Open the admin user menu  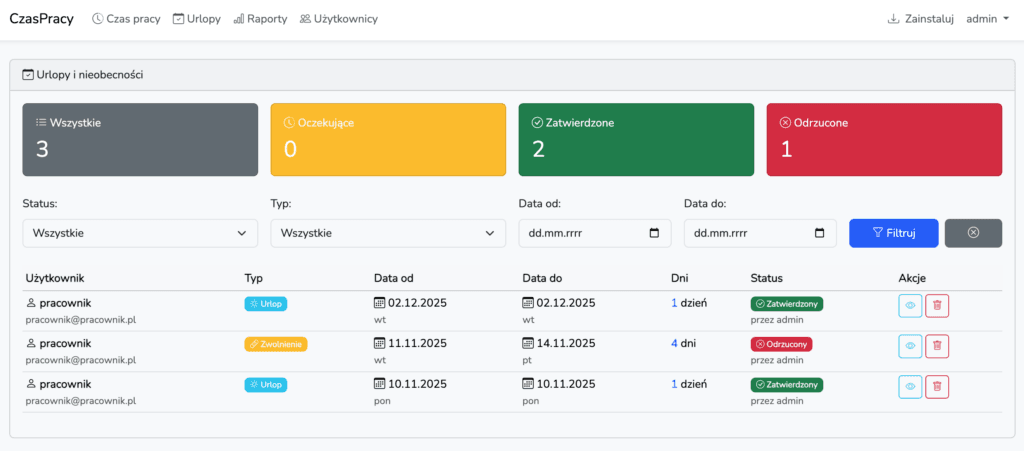[x=987, y=19]
